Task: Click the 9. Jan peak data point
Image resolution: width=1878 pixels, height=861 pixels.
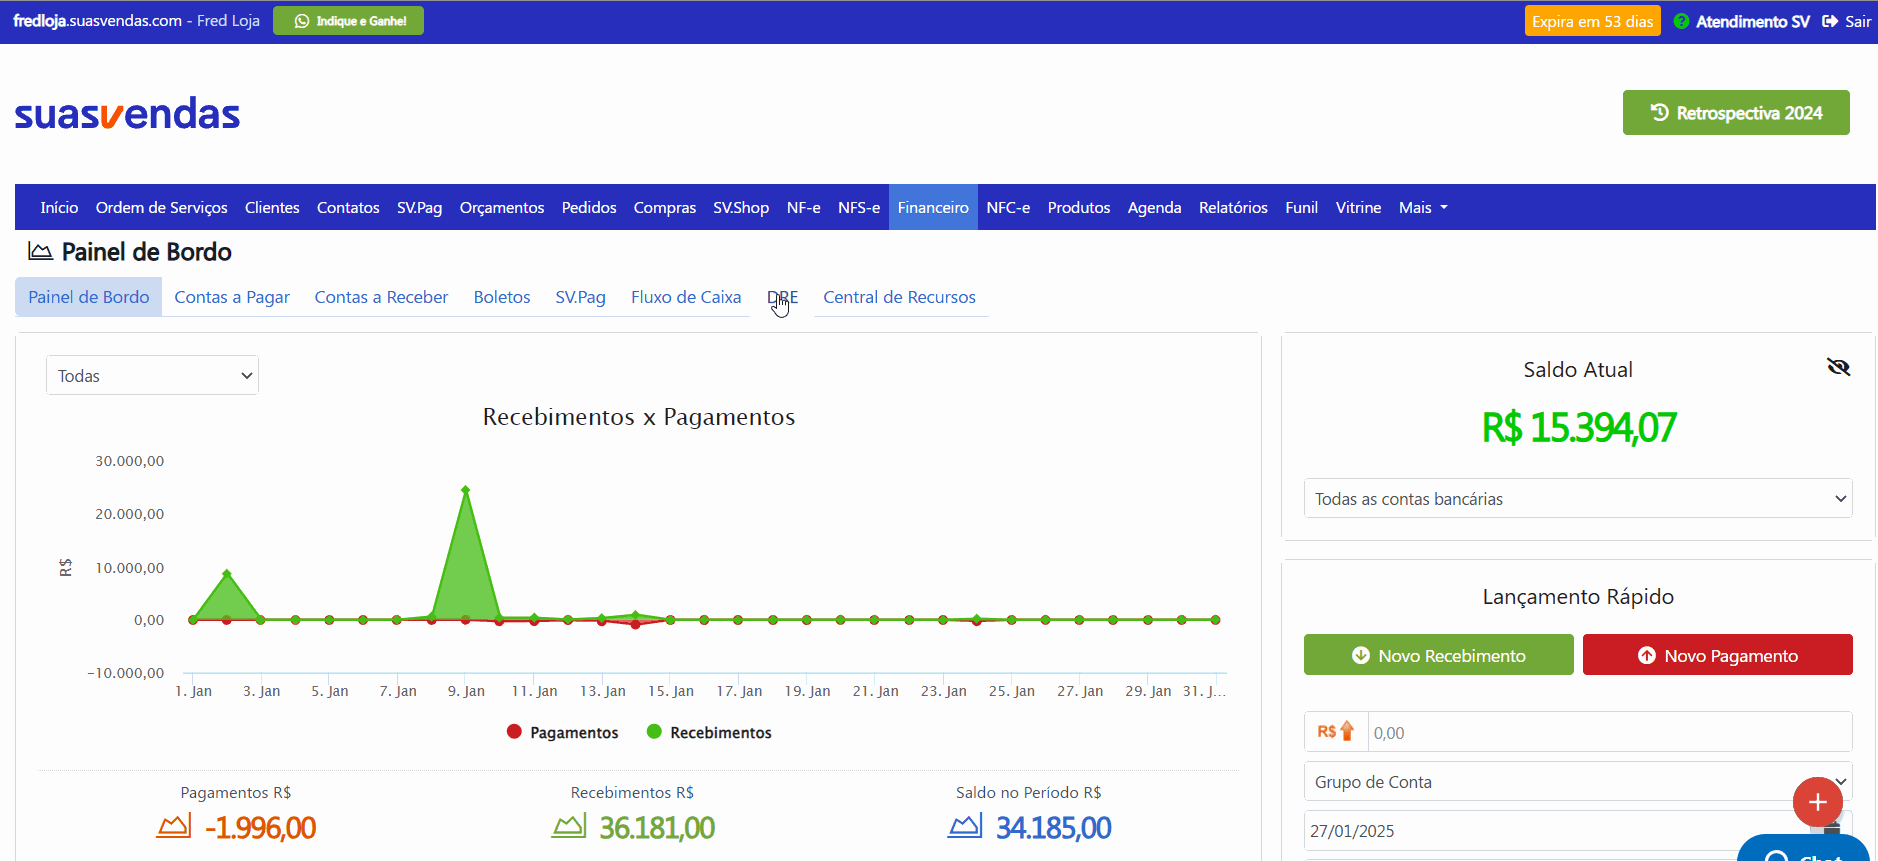Action: point(466,490)
